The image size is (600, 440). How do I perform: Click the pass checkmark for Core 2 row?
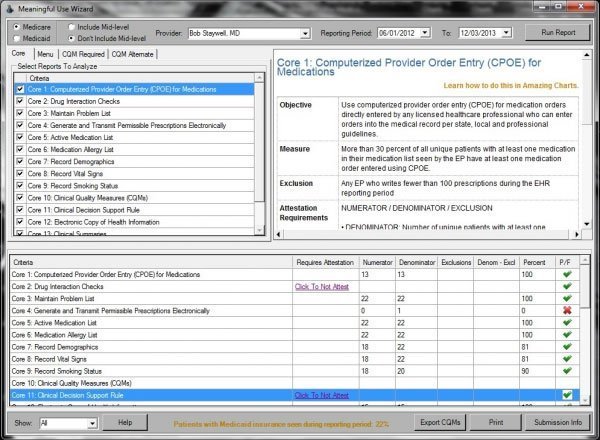coord(567,286)
